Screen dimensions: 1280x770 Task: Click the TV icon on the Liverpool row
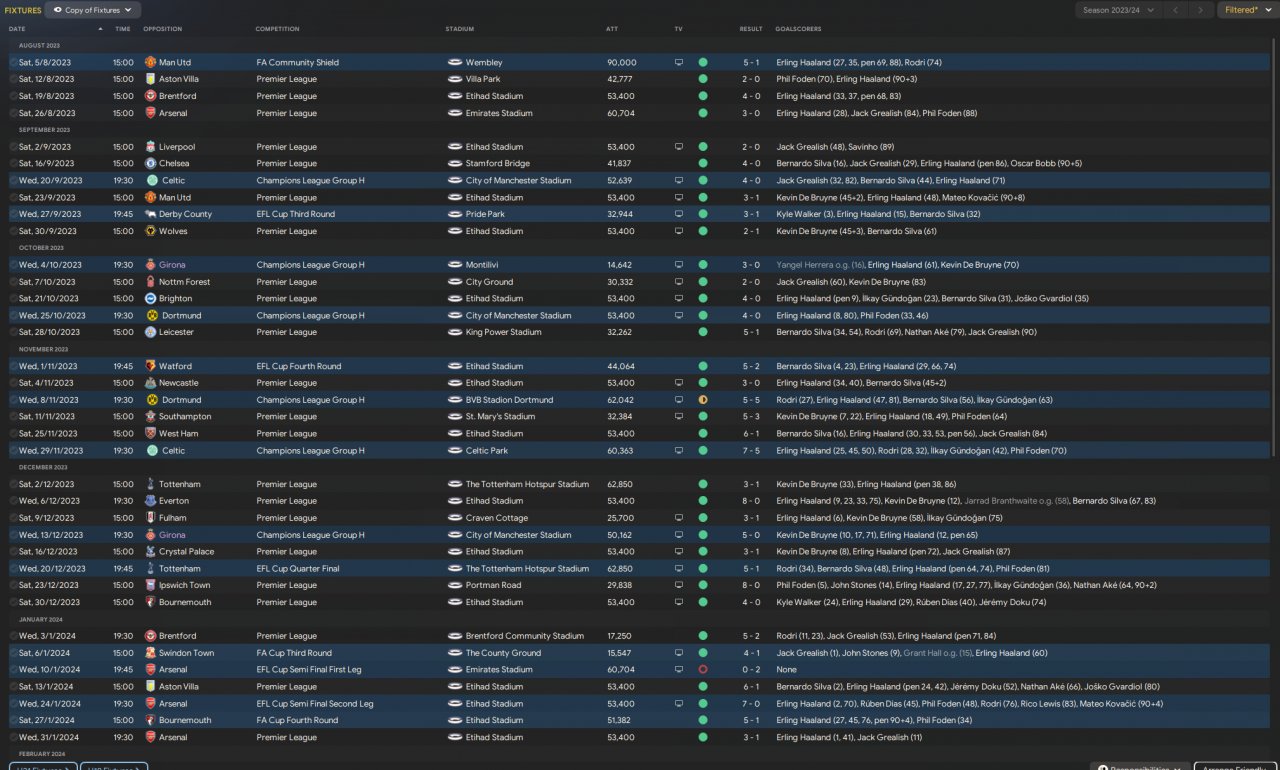679,146
